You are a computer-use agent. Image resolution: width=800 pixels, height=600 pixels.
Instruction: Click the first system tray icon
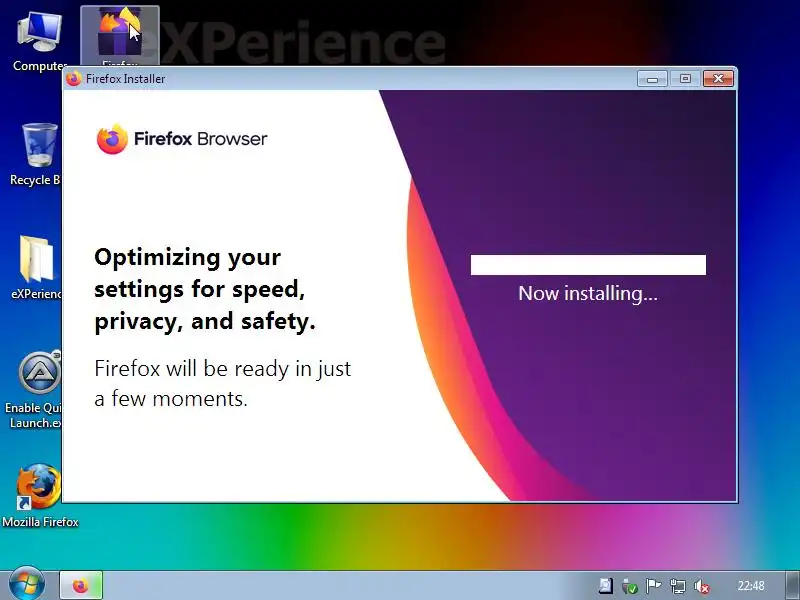pos(606,586)
